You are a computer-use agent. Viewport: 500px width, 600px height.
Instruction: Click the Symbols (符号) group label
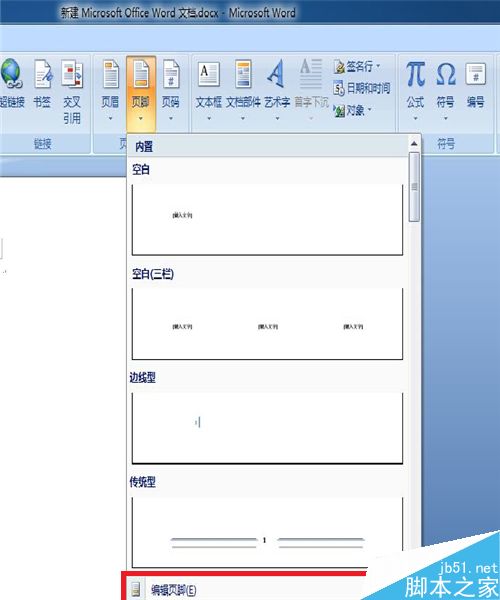coord(446,144)
